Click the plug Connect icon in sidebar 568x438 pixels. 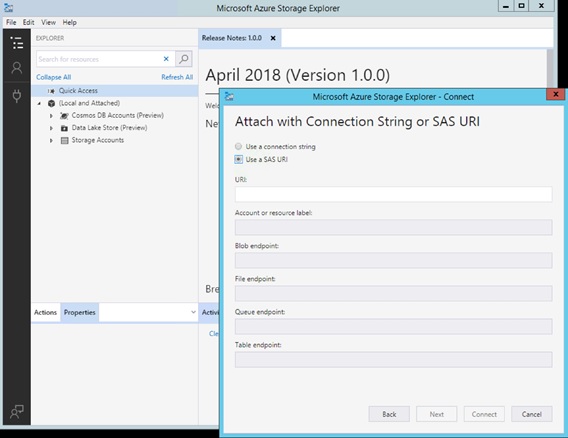[17, 96]
